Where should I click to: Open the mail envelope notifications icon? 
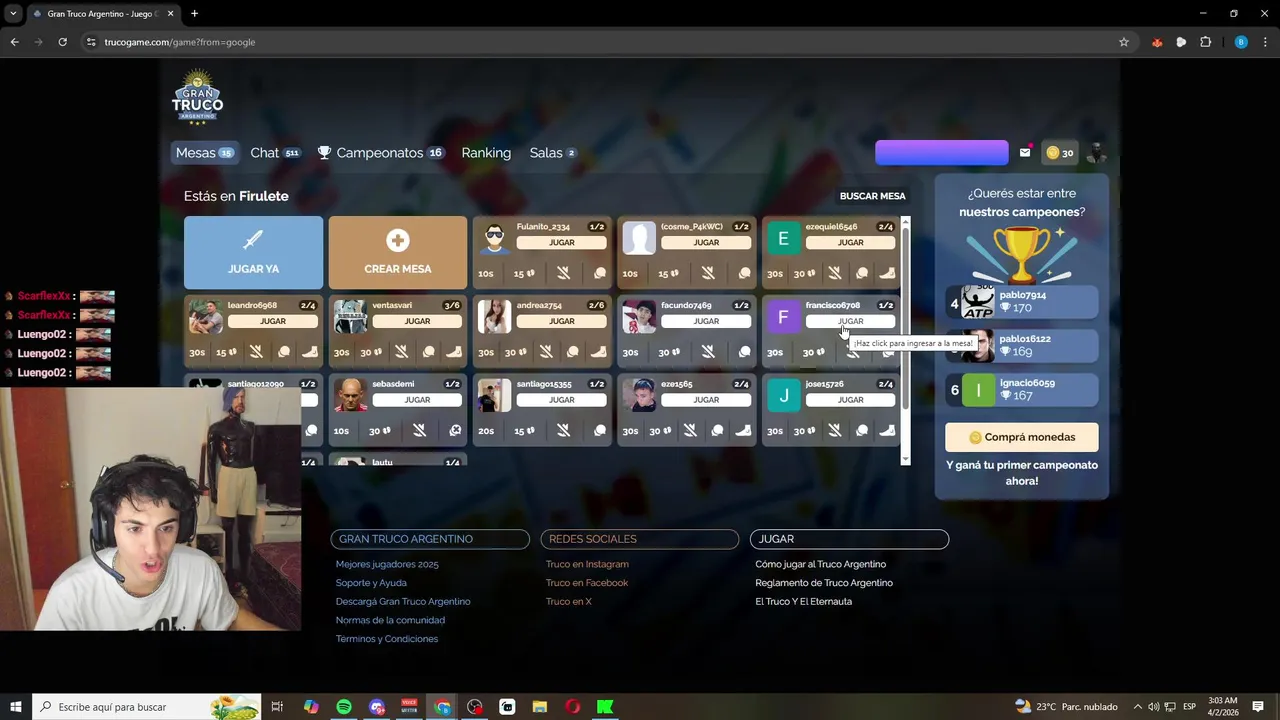pyautogui.click(x=1025, y=153)
